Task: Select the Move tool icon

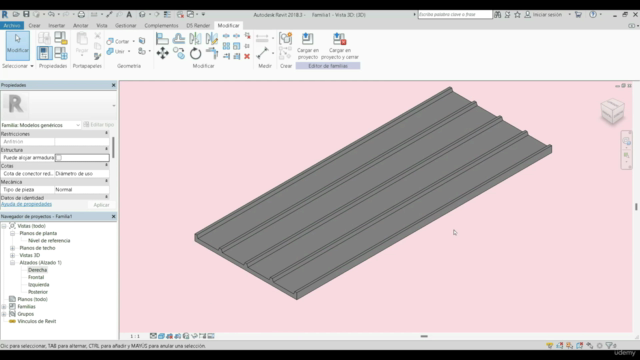Action: point(162,53)
